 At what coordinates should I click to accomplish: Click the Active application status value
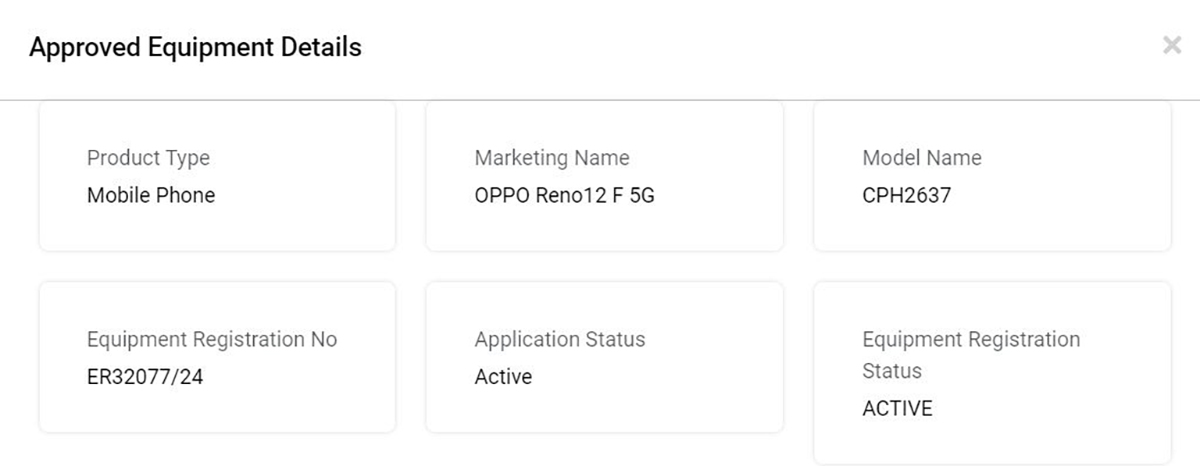503,377
